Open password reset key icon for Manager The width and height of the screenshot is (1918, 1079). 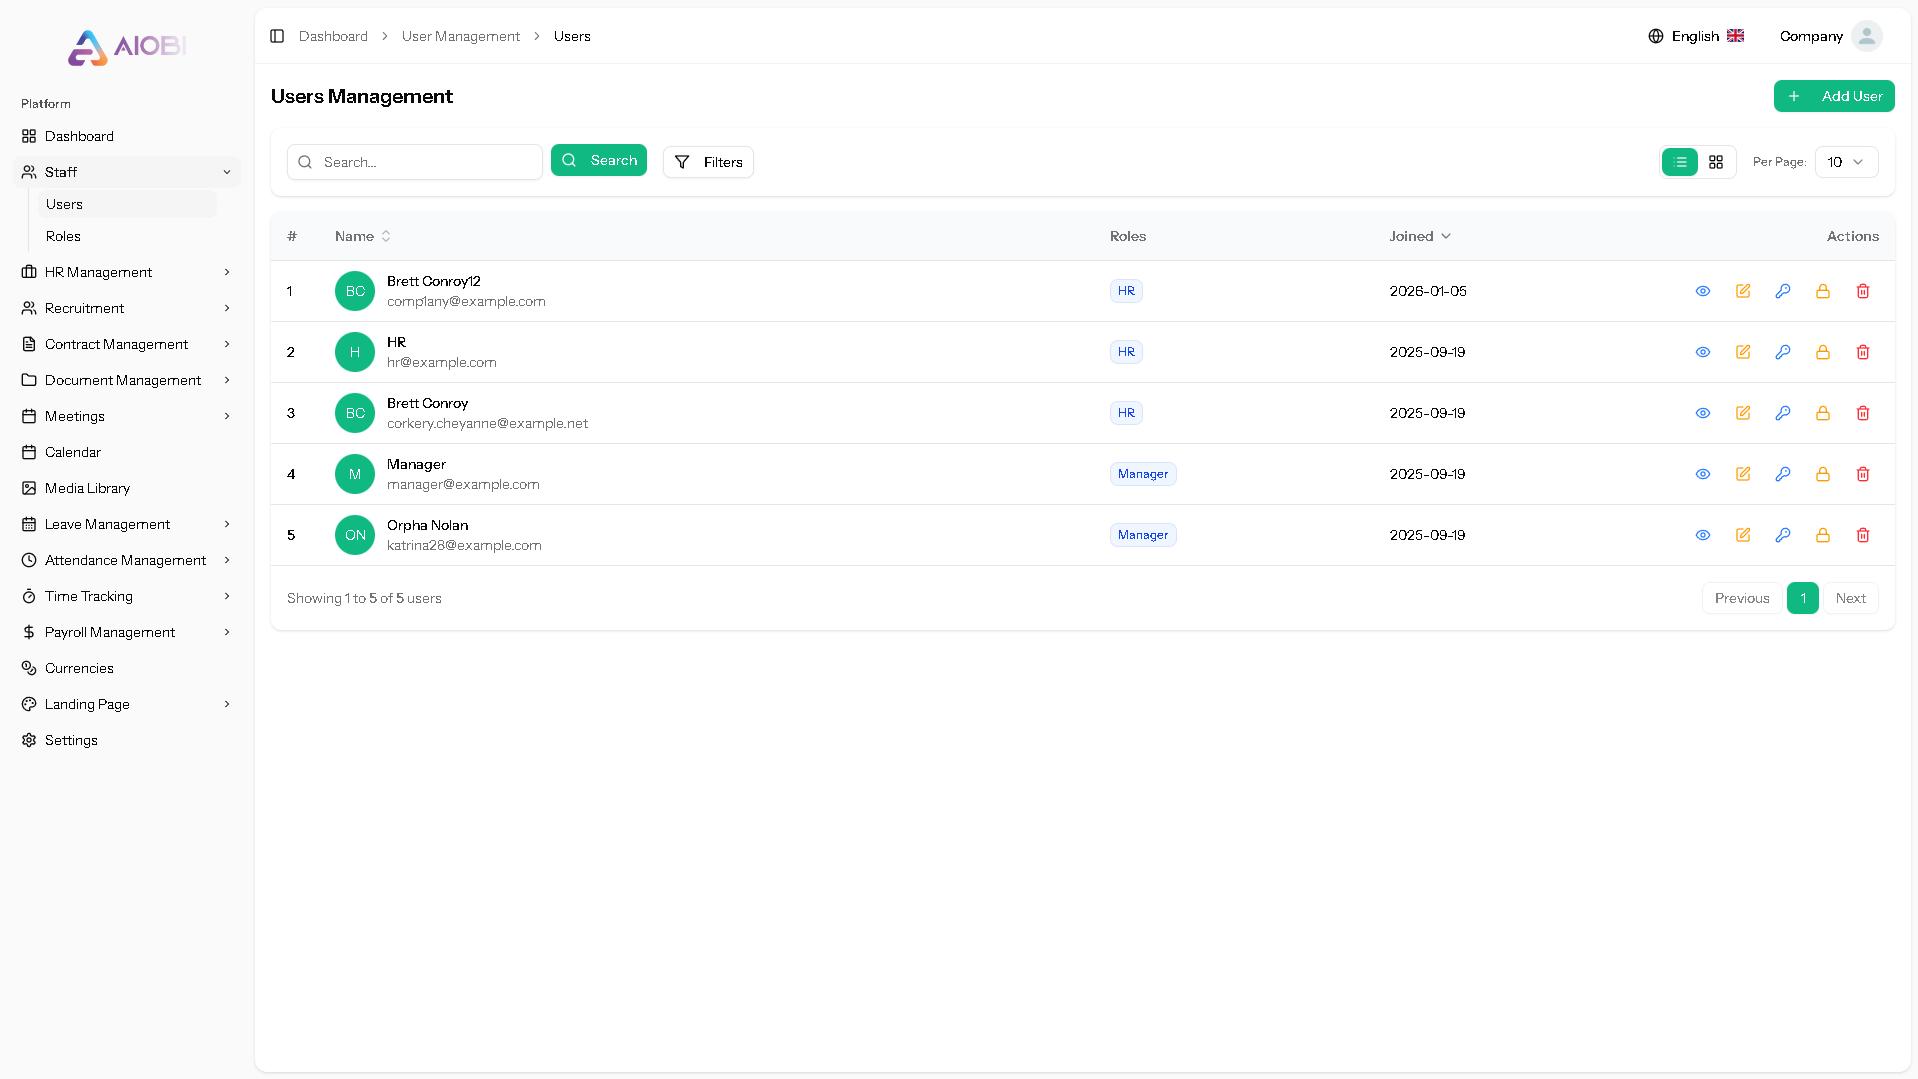pos(1783,474)
